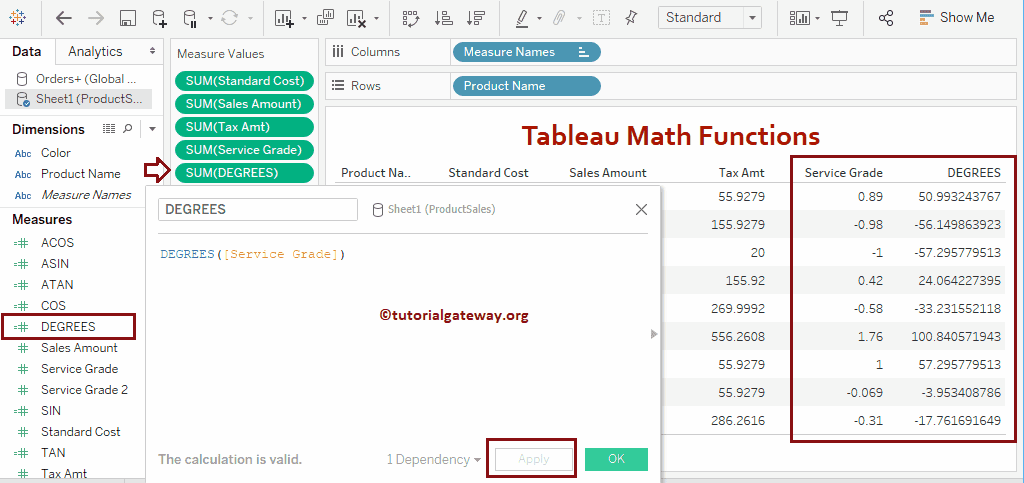The width and height of the screenshot is (1024, 483).
Task: Click the Presentation Mode icon
Action: 839,18
